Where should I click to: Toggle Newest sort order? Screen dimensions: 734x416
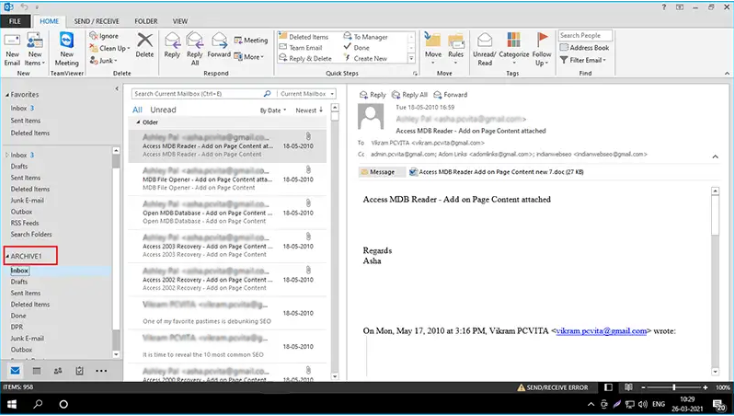309,110
